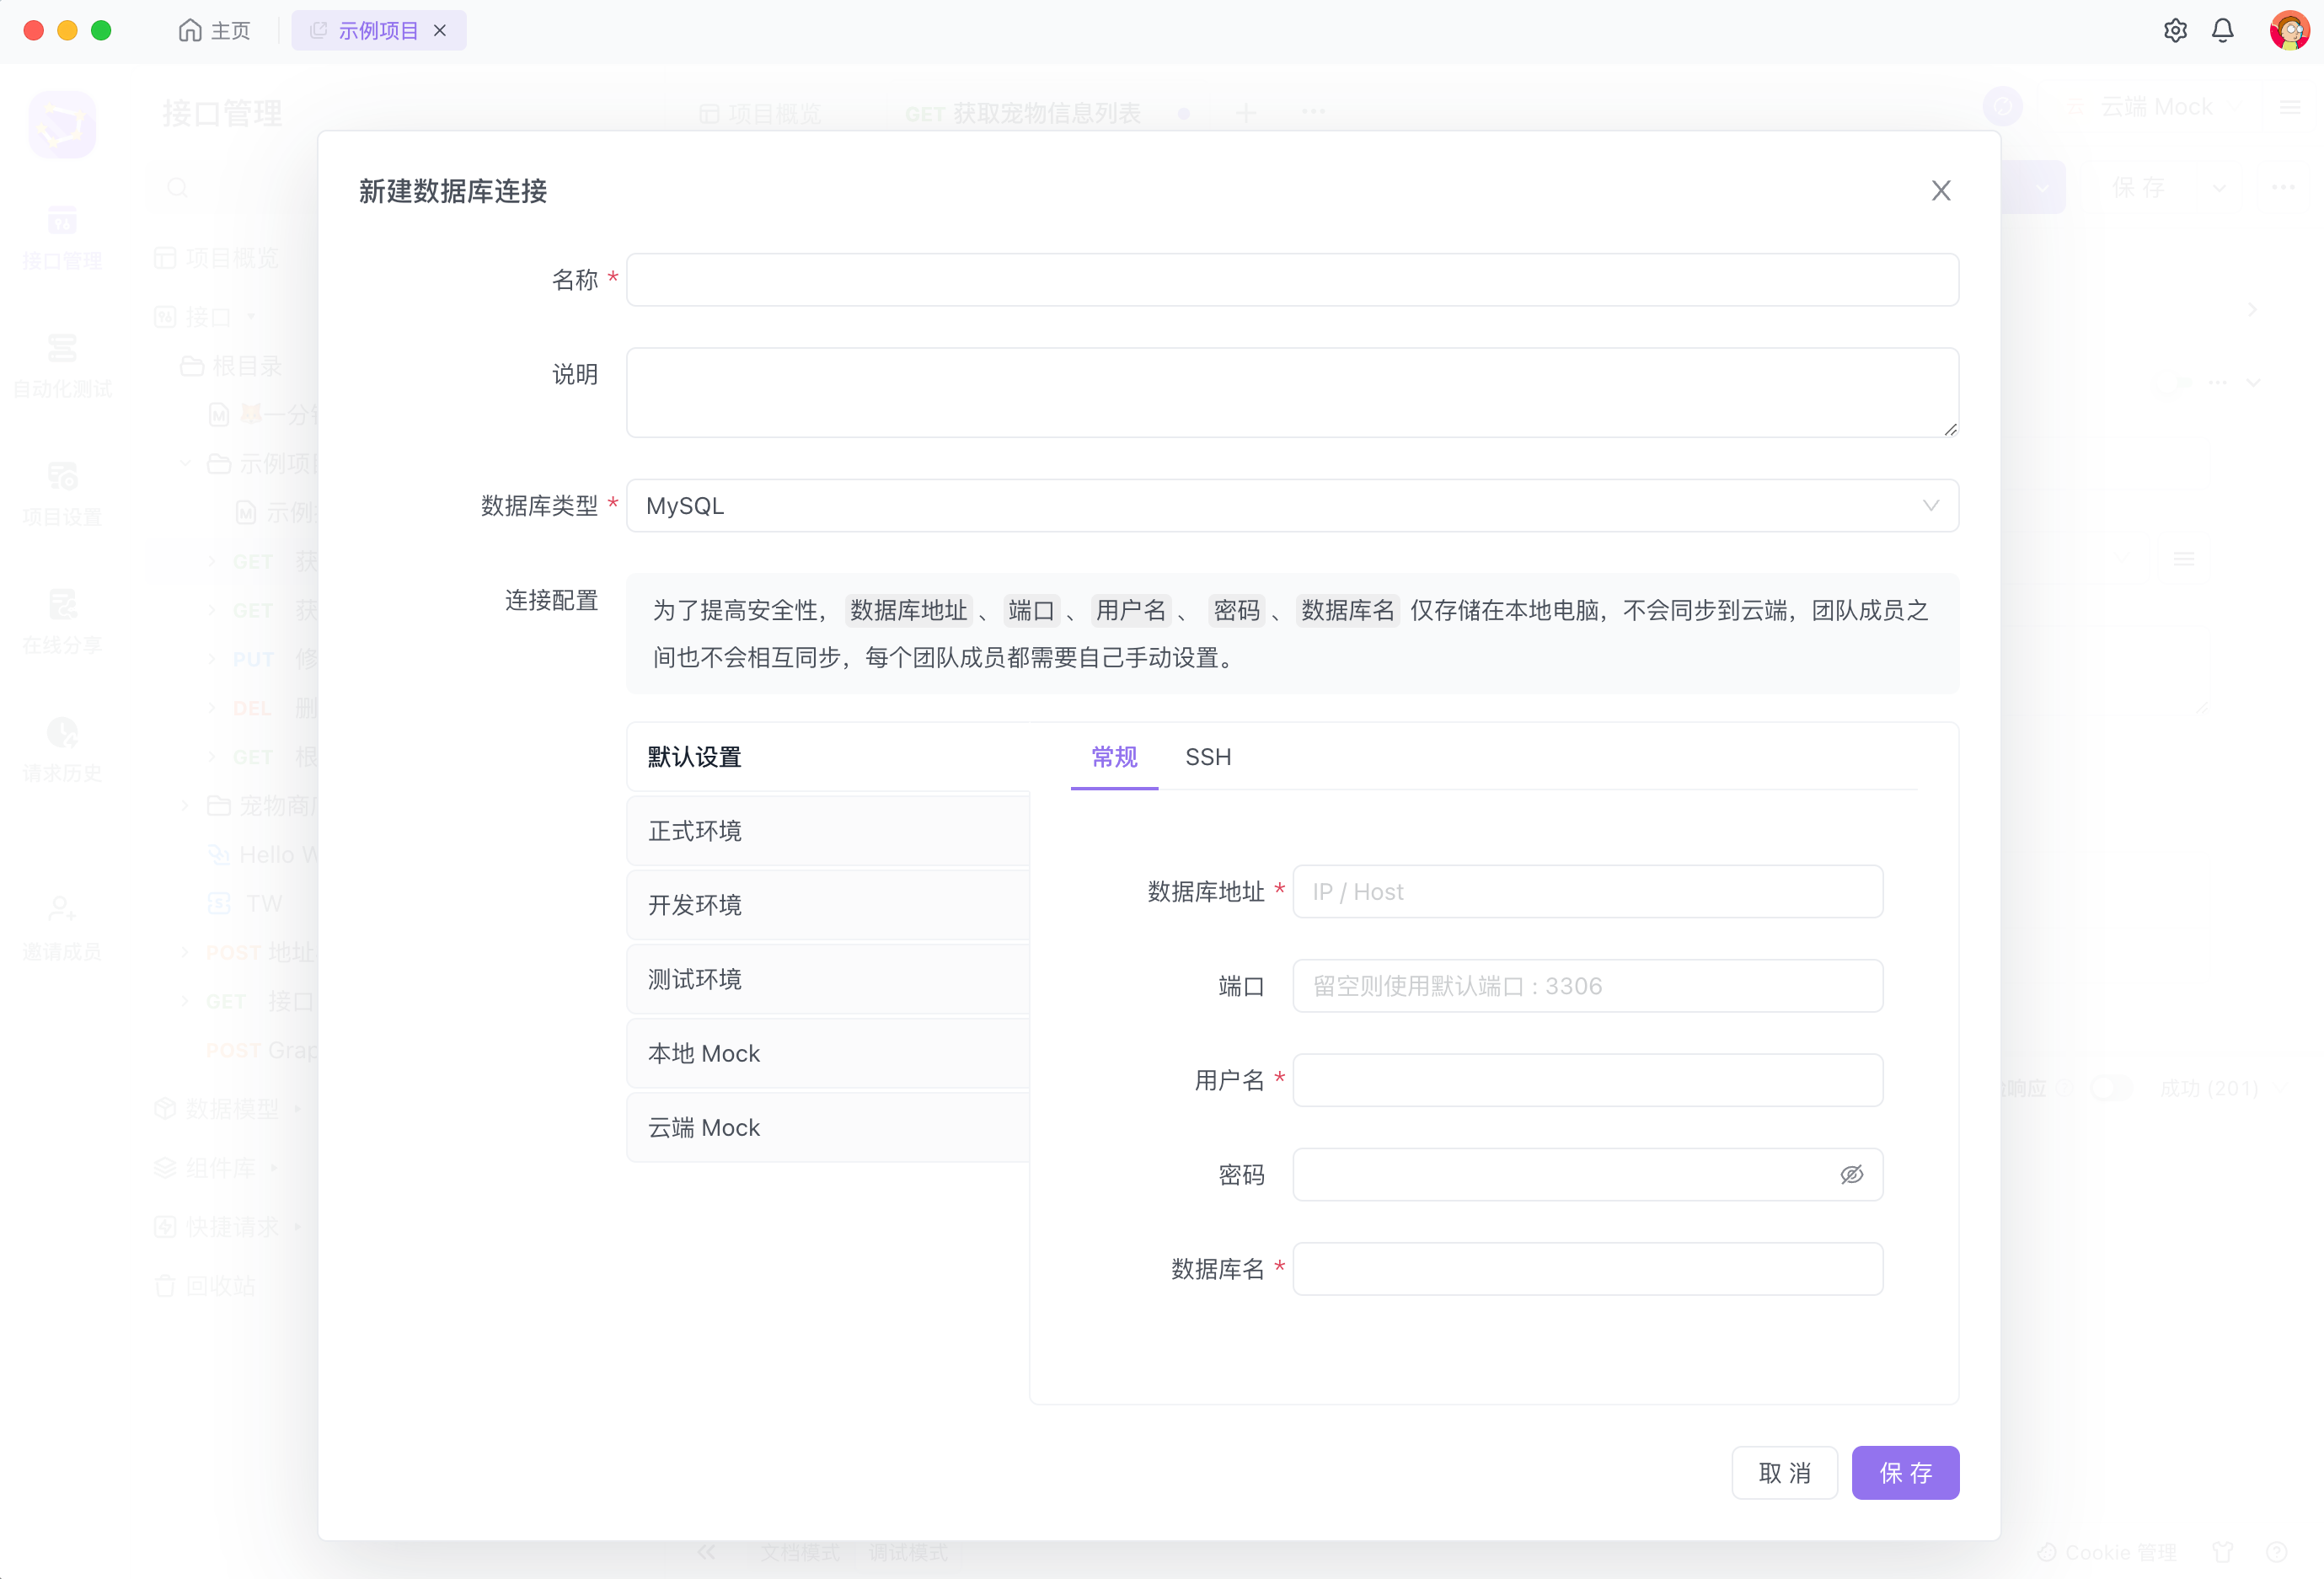2324x1579 pixels.
Task: Focus the 数据库地址 IP / Host field
Action: (x=1587, y=892)
